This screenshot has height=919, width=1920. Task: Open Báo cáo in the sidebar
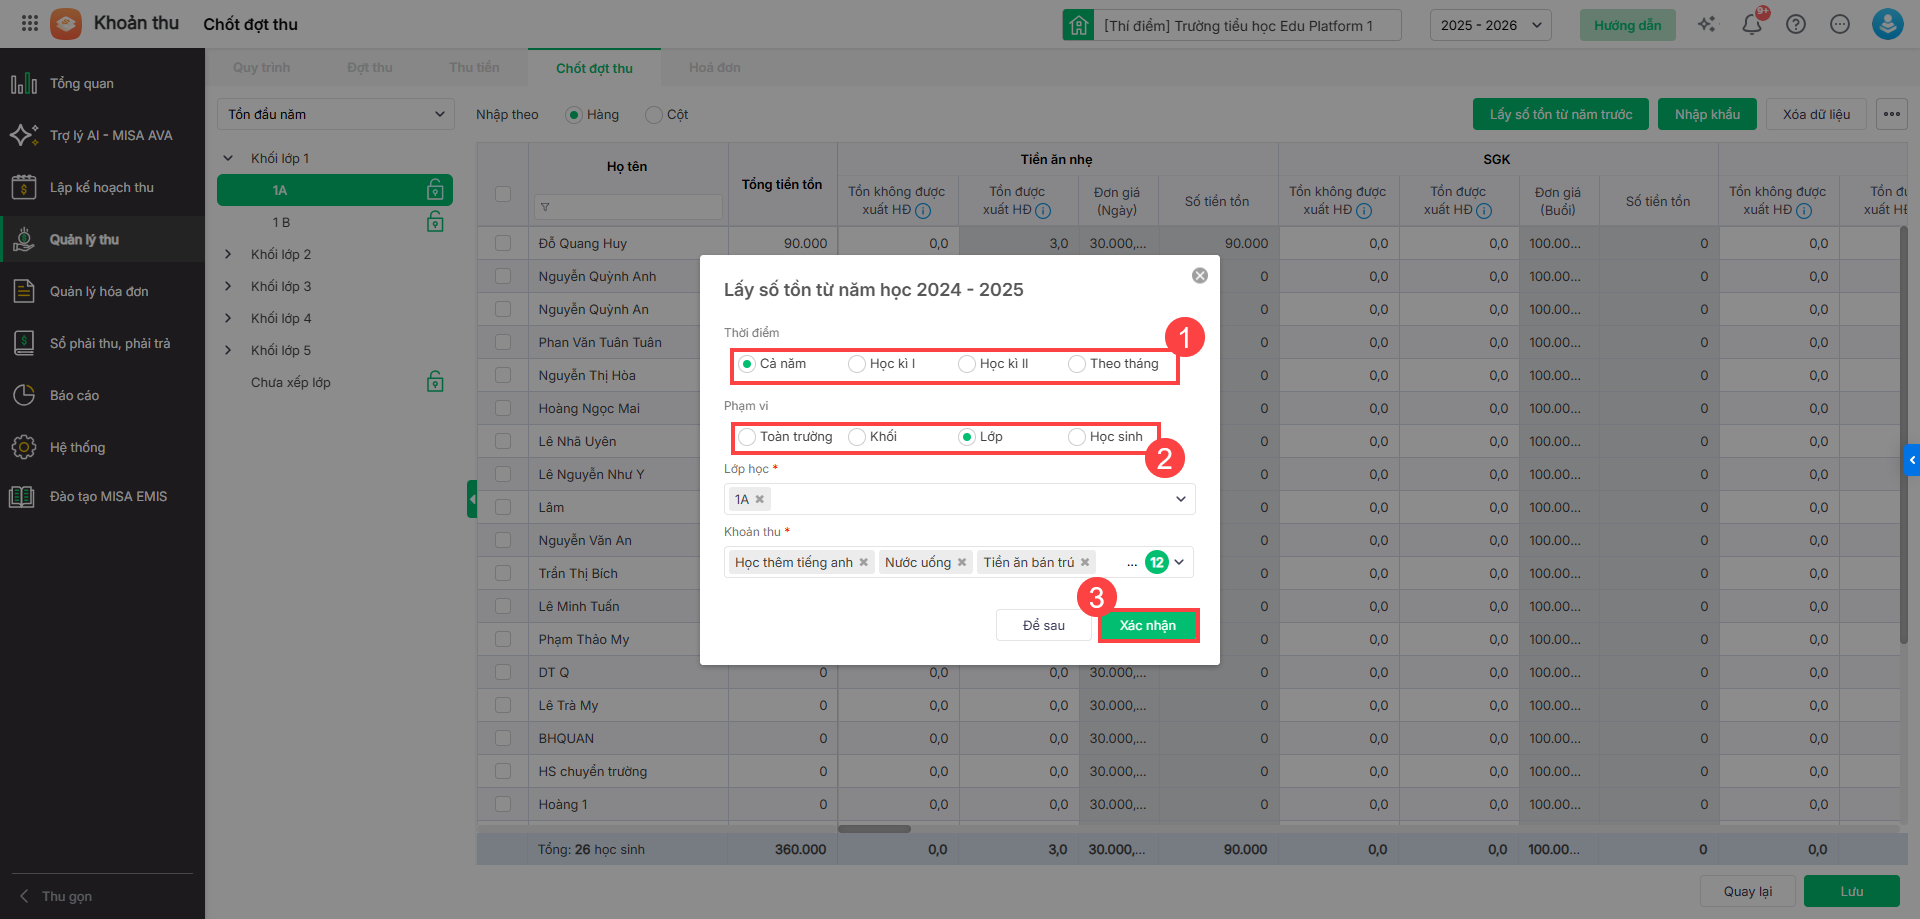coord(74,395)
